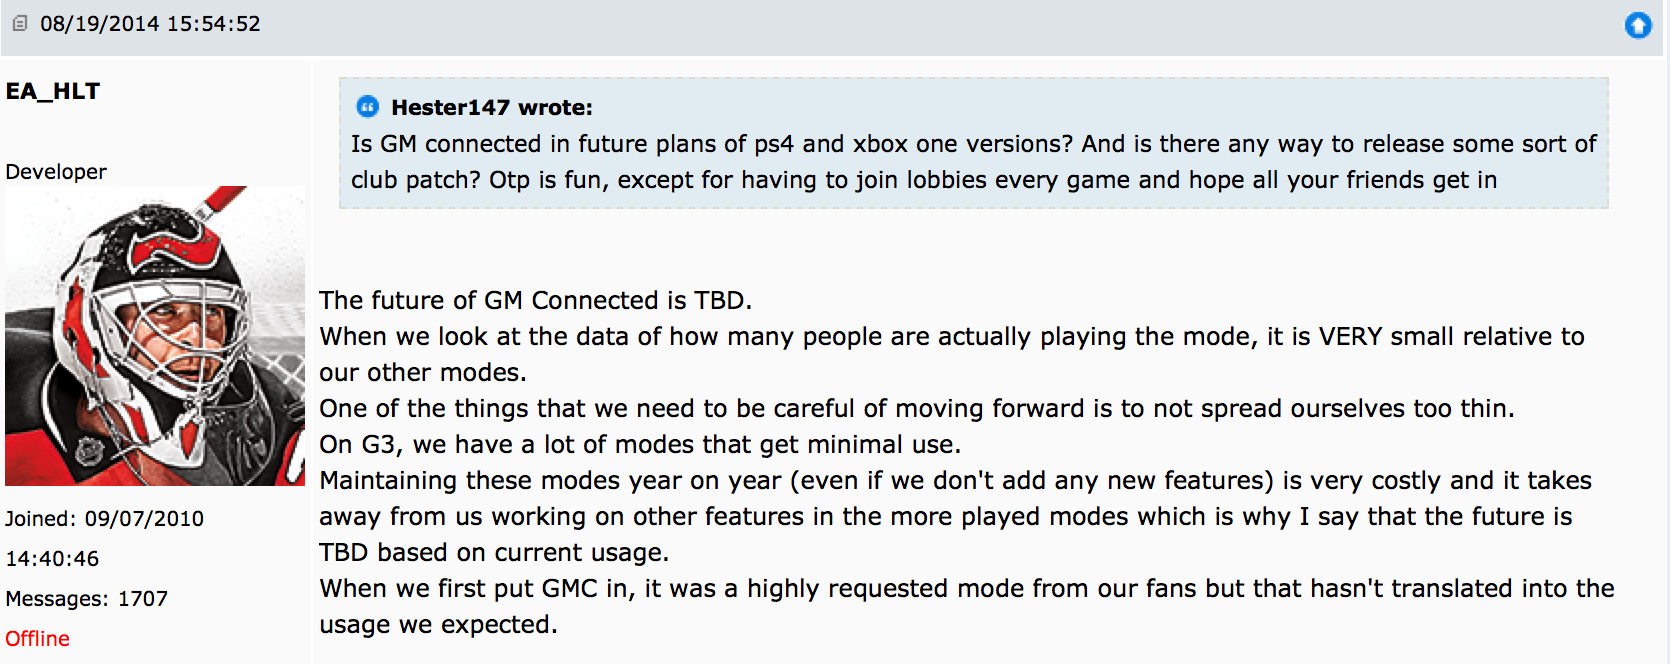Click quoted line "Is GM connected in future plans"
Screen dimensions: 1670x664
click(x=973, y=144)
